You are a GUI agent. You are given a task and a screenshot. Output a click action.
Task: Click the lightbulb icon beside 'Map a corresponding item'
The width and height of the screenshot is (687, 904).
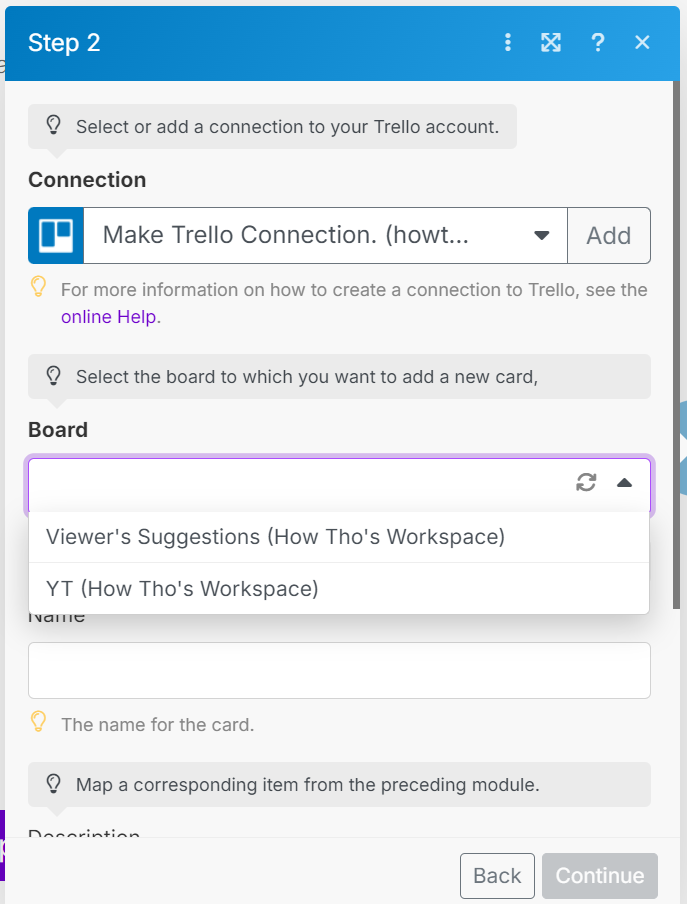point(54,784)
